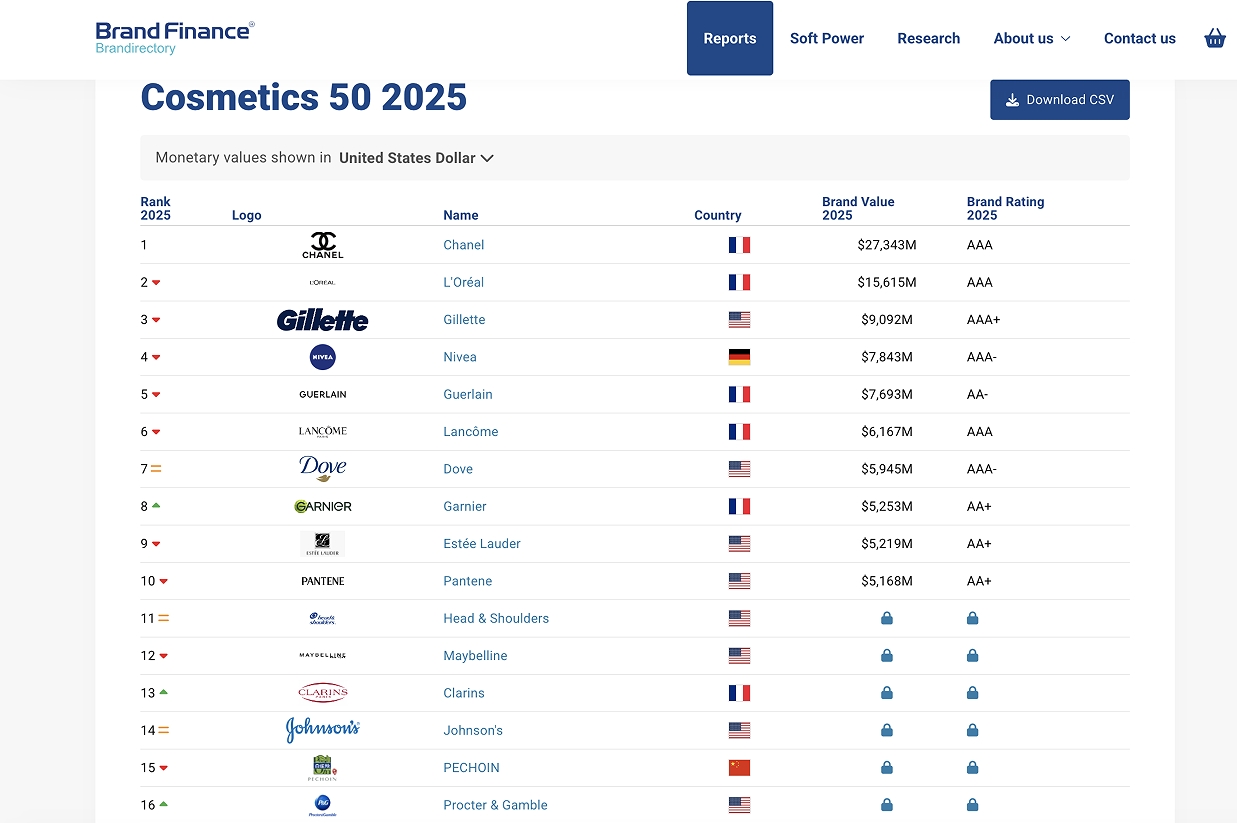
Task: Click the Johnson's logo
Action: click(323, 730)
